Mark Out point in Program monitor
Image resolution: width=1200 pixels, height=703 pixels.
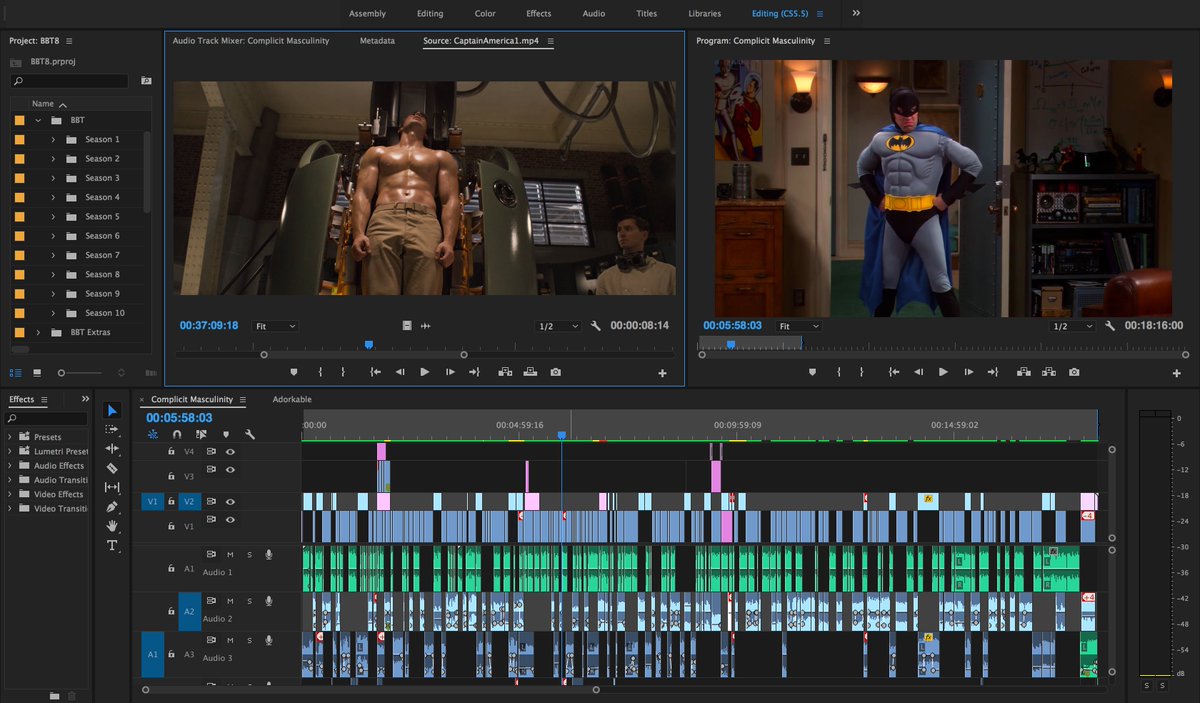[863, 372]
